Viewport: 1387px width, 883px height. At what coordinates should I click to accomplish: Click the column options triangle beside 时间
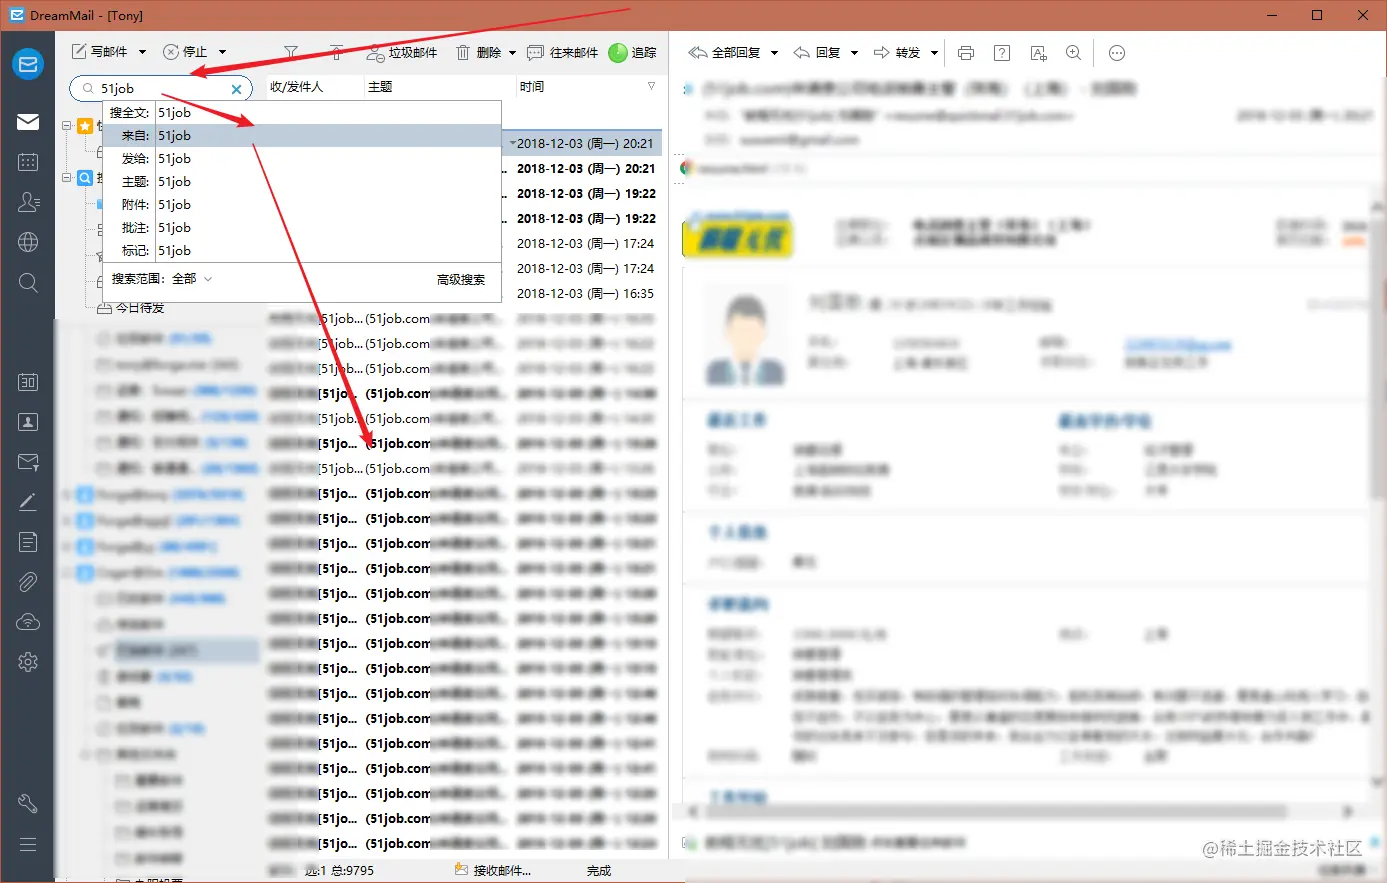coord(651,86)
